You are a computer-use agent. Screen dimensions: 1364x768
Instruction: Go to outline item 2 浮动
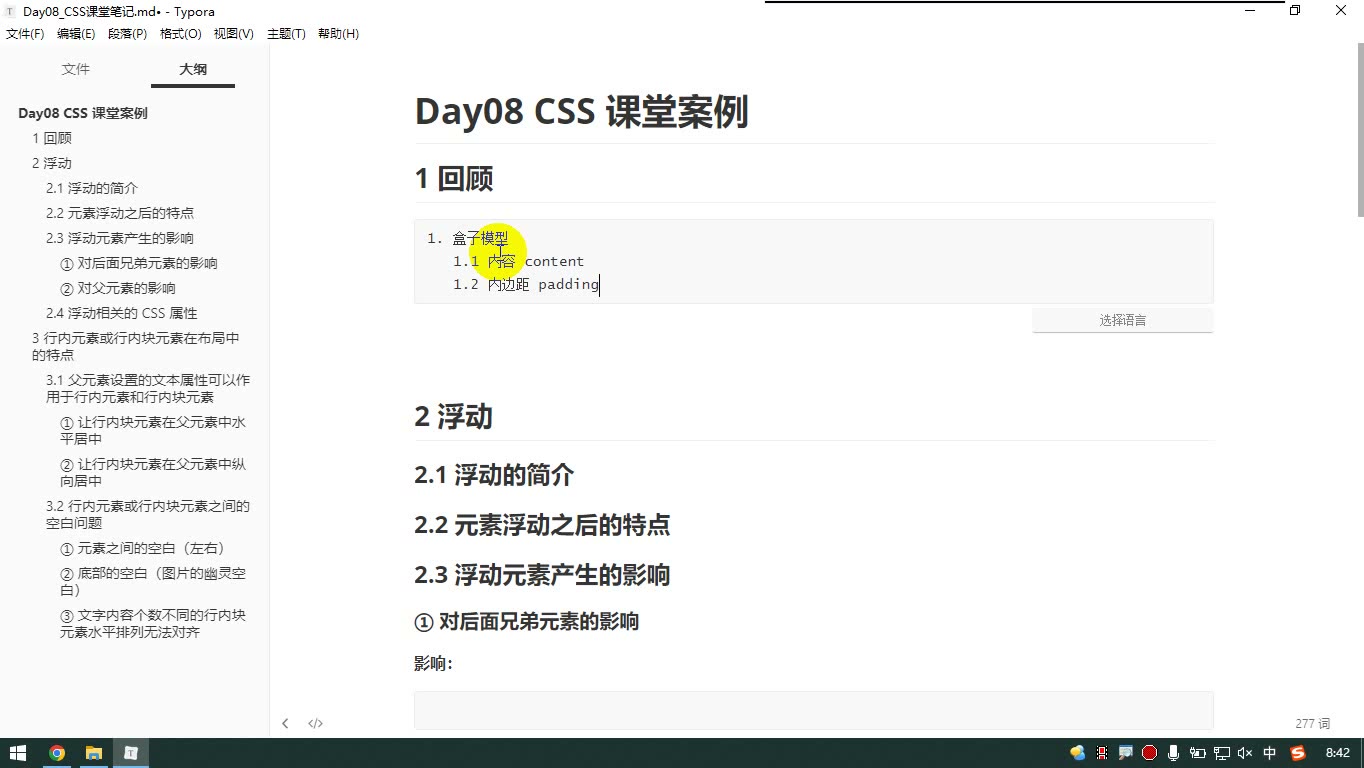click(52, 163)
